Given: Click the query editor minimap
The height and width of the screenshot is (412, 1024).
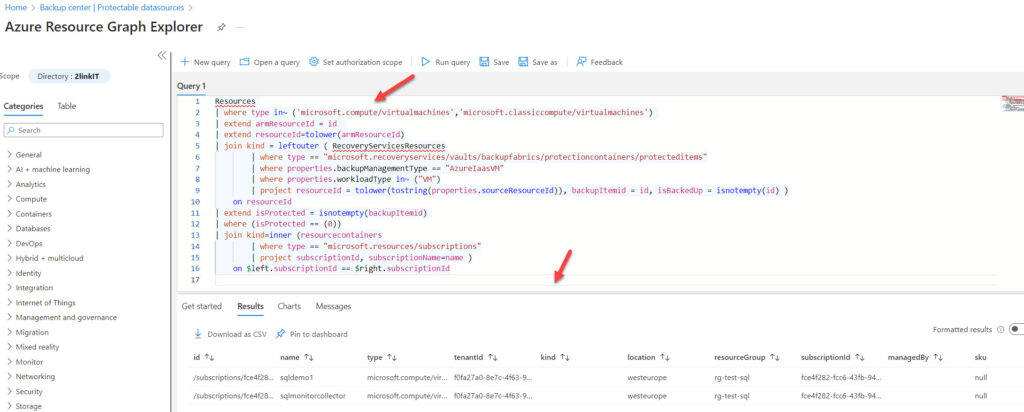Looking at the screenshot, I should pyautogui.click(x=1011, y=103).
